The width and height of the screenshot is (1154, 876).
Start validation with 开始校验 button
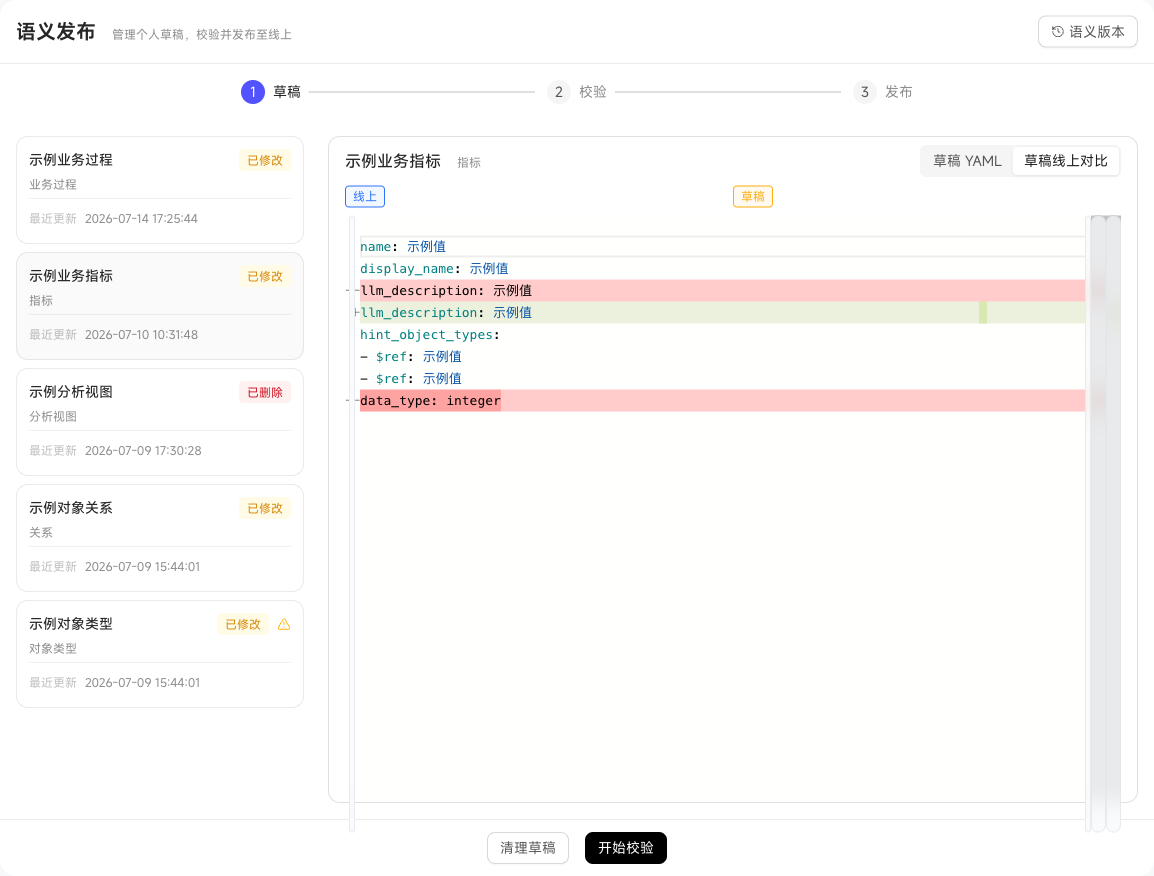[626, 848]
